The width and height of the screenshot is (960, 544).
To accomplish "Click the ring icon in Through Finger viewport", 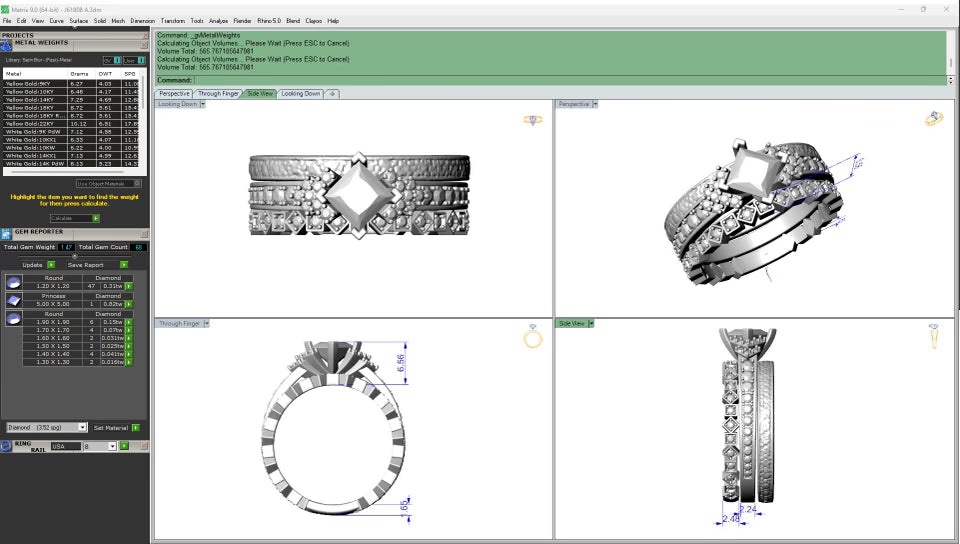I will [533, 337].
